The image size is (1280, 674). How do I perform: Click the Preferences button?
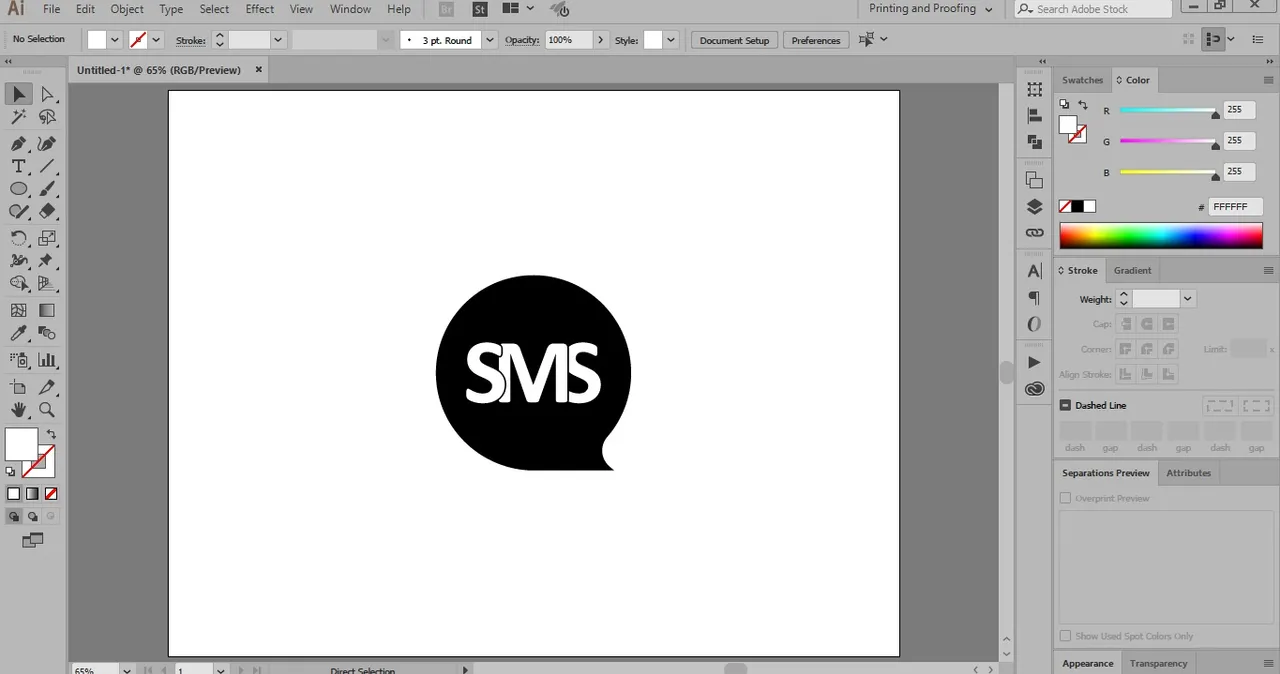click(816, 40)
